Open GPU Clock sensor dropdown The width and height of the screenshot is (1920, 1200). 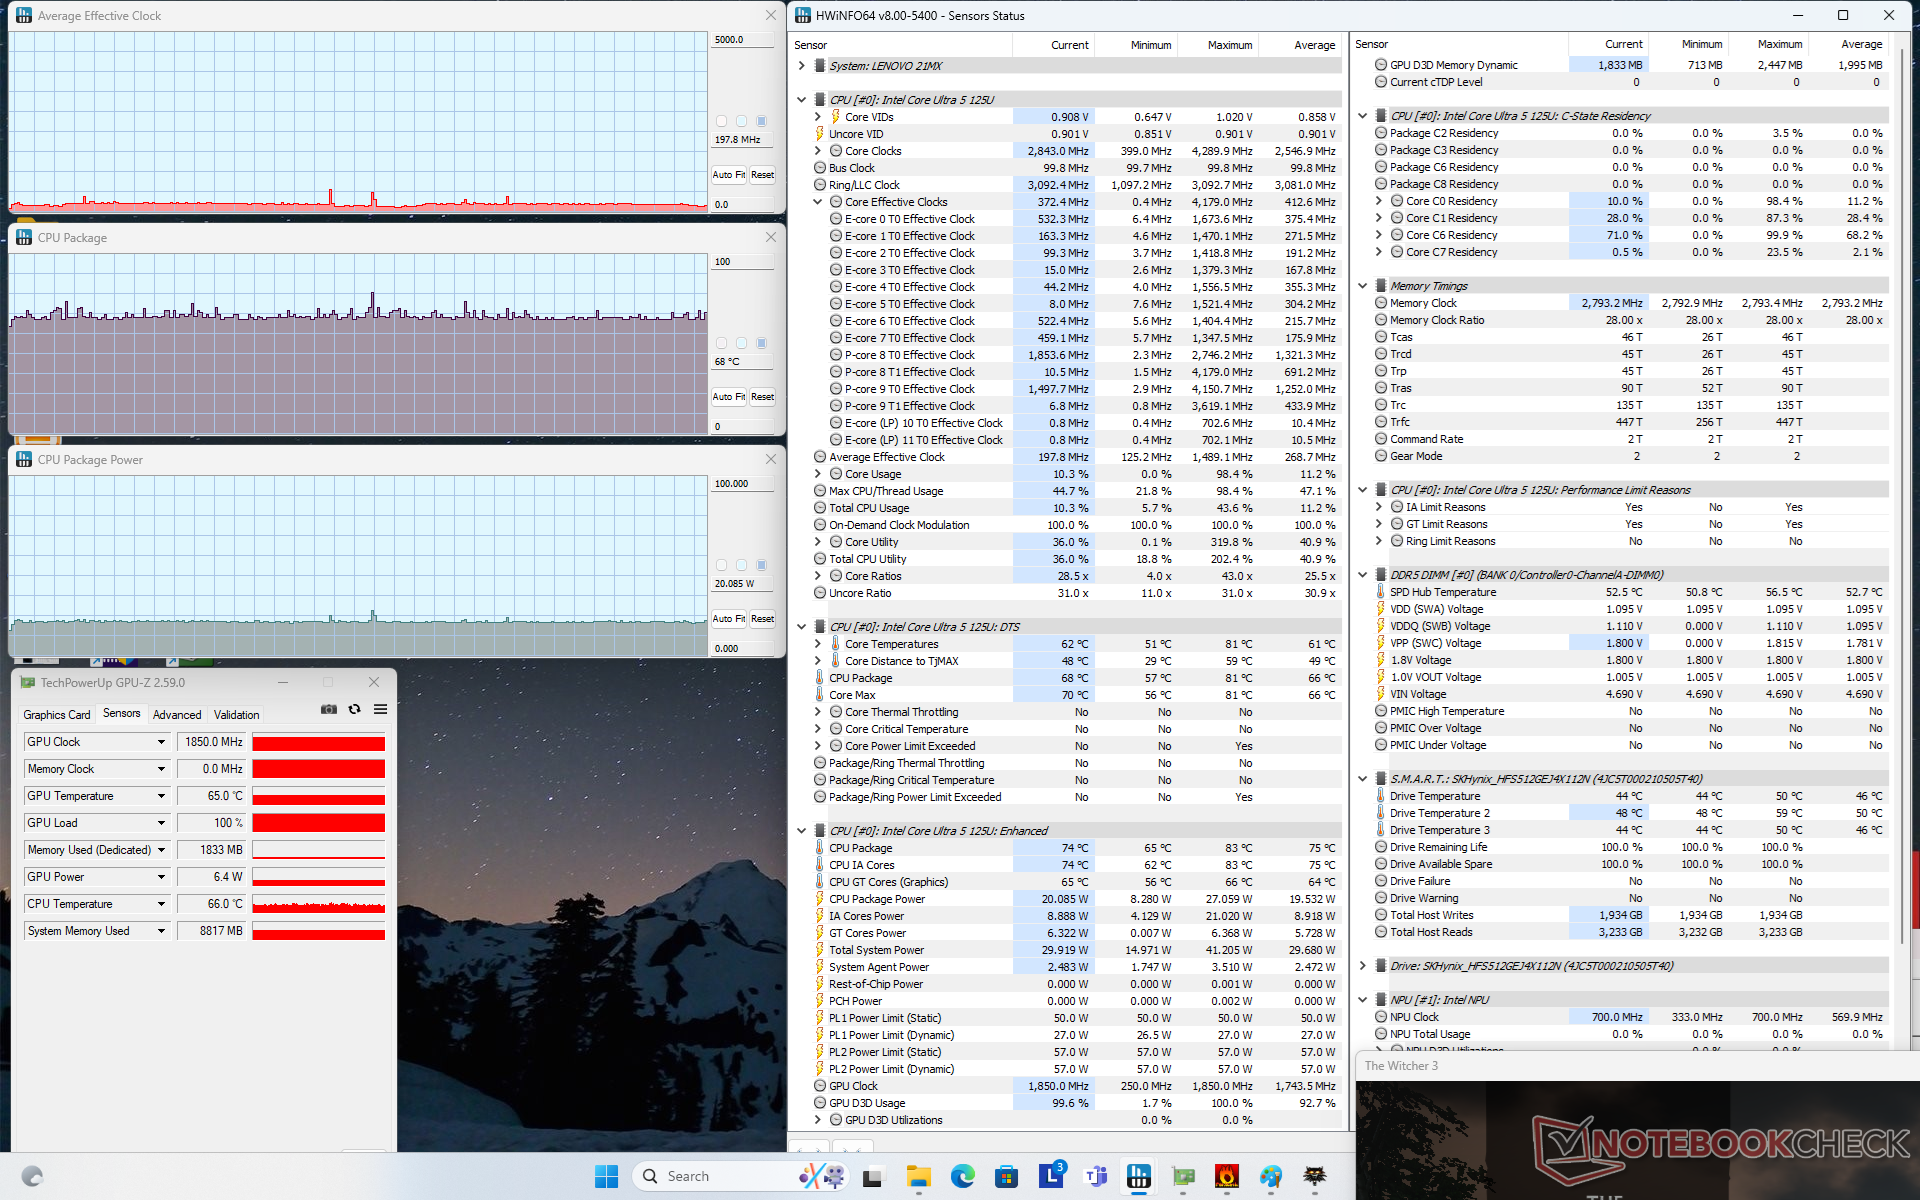(x=161, y=742)
